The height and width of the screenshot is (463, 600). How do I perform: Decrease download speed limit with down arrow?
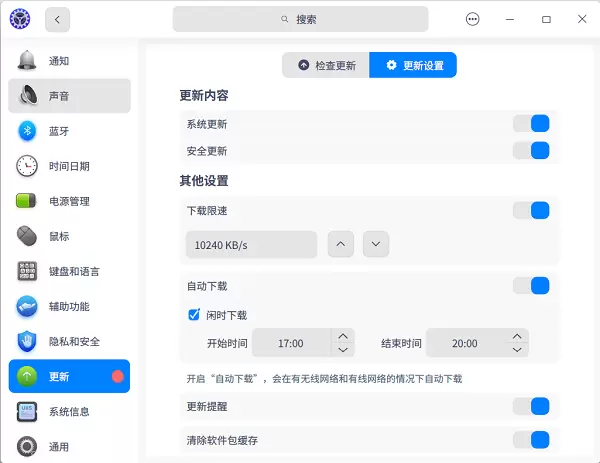pos(375,244)
